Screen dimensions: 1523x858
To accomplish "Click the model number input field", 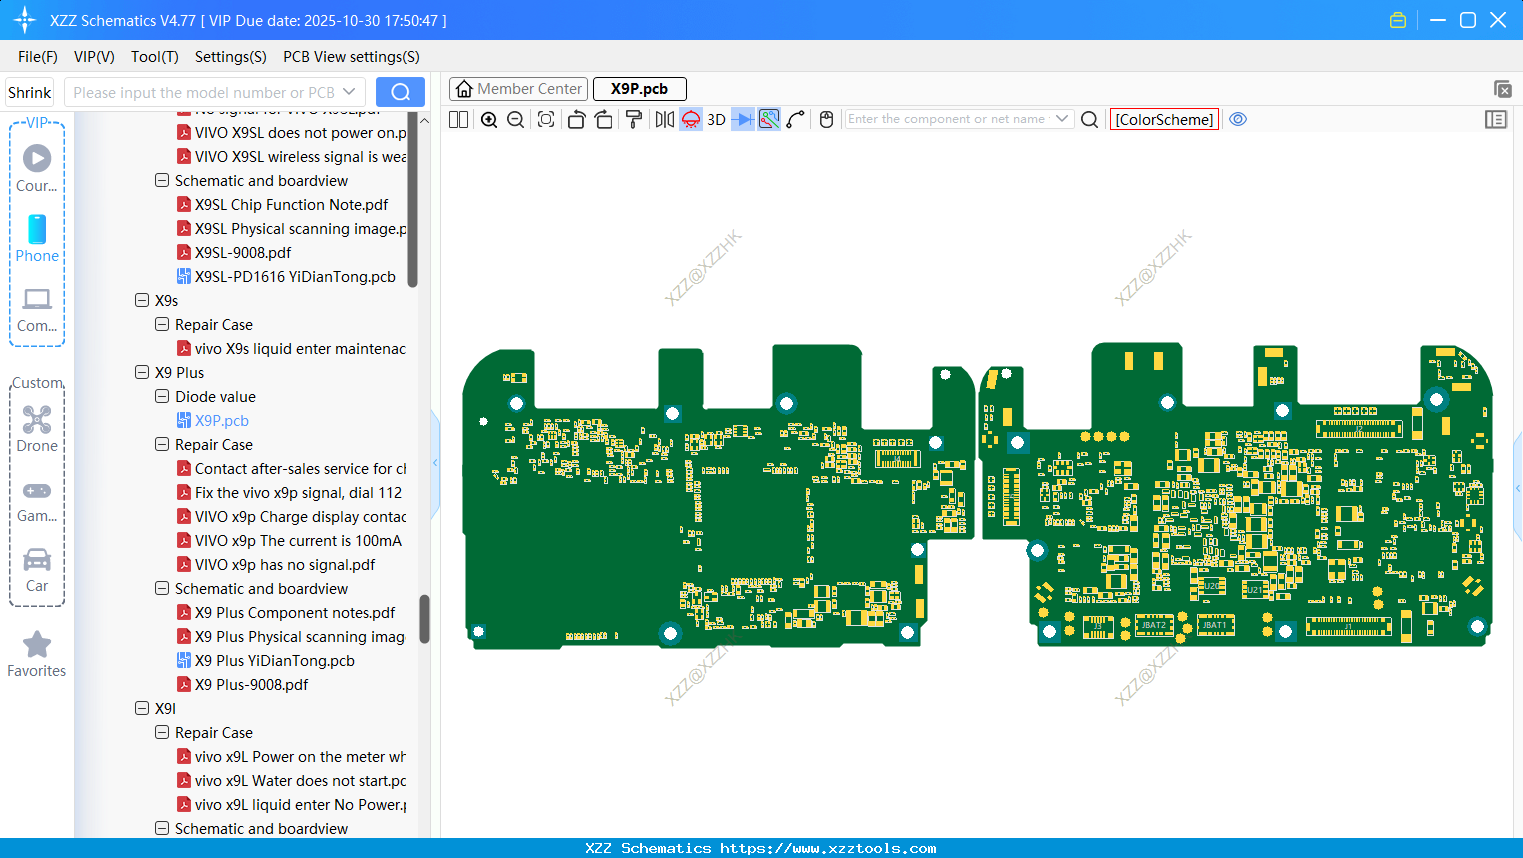I will [x=204, y=92].
